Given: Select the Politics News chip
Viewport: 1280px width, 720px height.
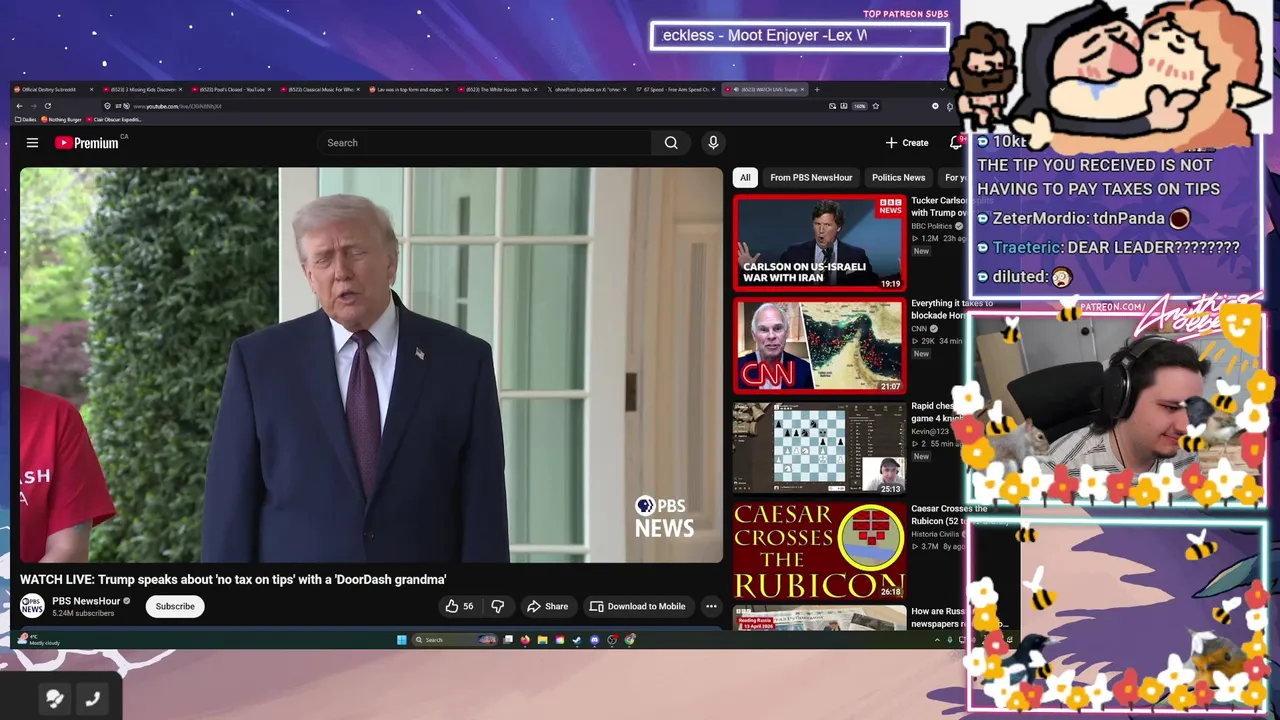Looking at the screenshot, I should [898, 177].
